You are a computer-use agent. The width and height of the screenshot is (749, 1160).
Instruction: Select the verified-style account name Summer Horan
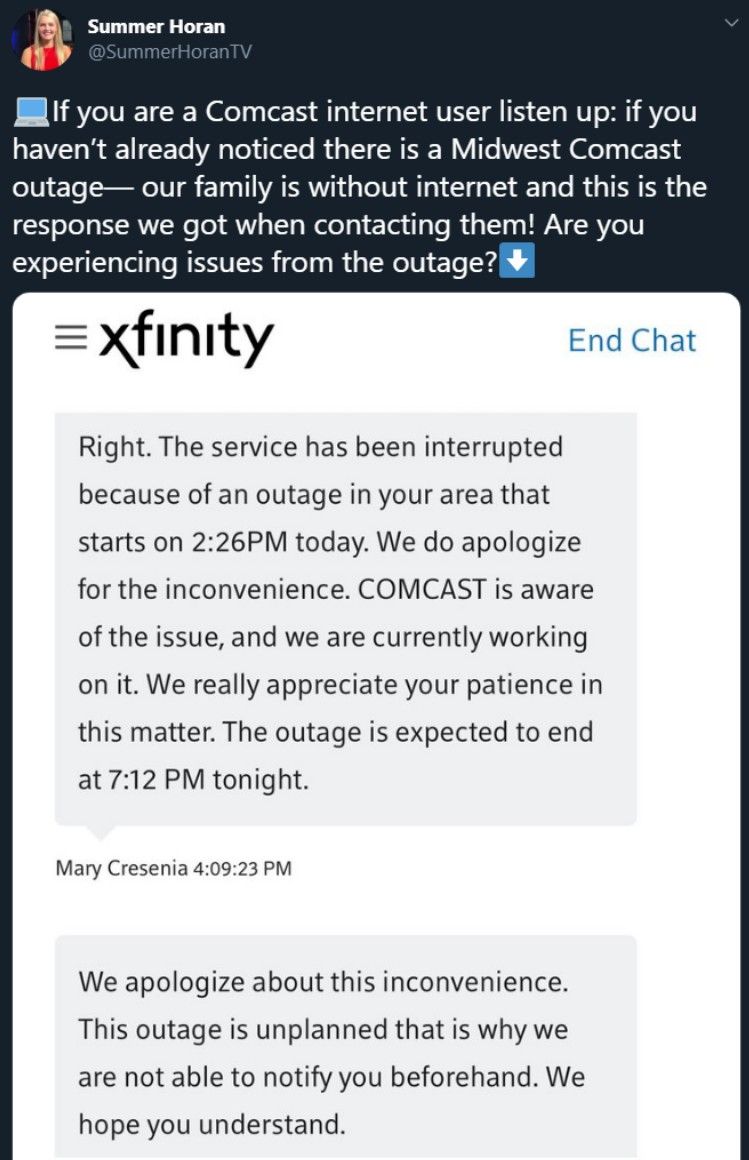pyautogui.click(x=156, y=27)
